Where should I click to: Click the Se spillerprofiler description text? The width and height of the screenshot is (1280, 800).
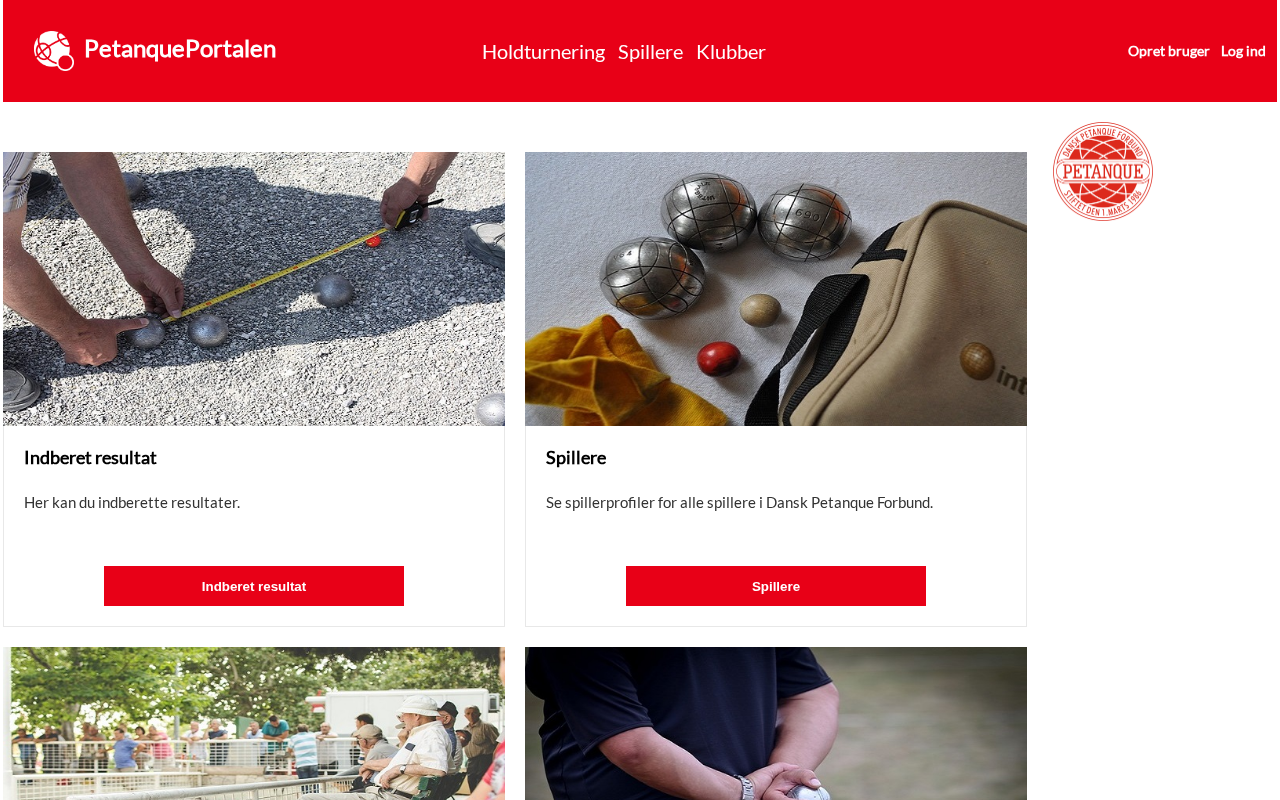(739, 502)
